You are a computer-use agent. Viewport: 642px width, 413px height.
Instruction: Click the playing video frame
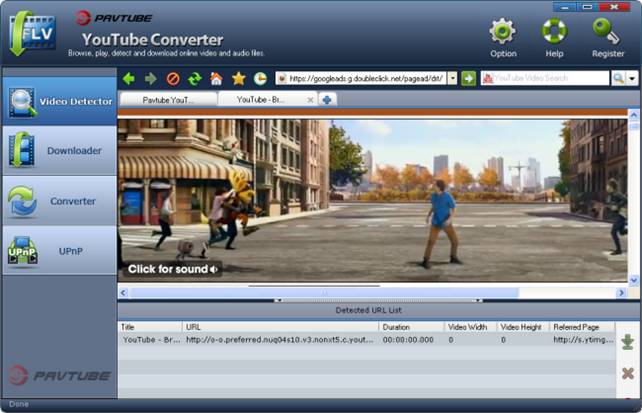pyautogui.click(x=372, y=200)
